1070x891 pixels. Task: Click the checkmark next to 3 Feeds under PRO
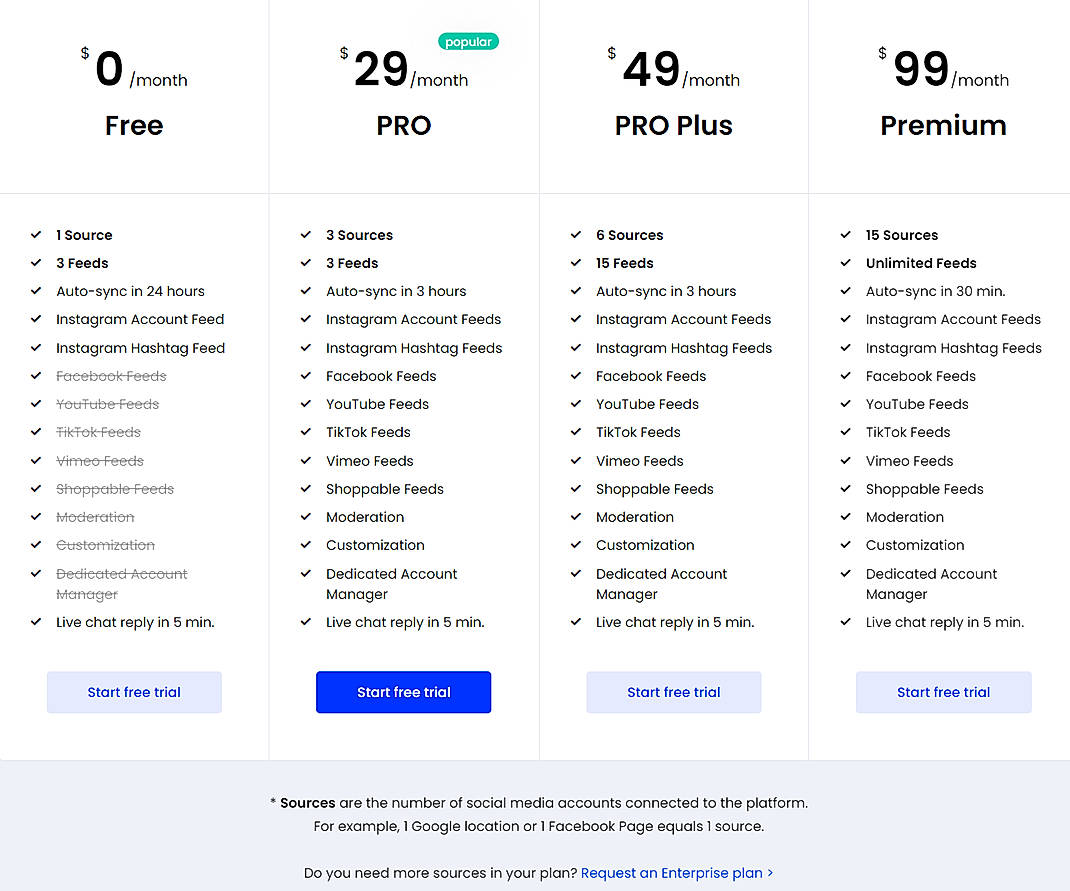pos(306,263)
